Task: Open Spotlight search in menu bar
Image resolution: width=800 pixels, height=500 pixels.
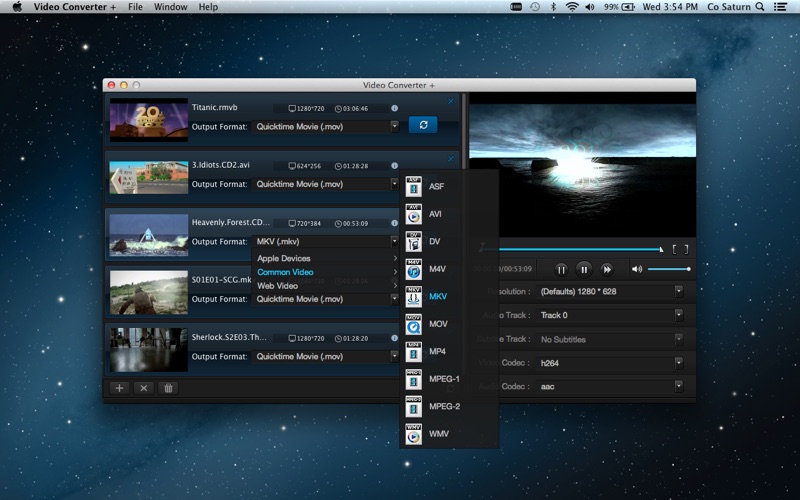Action: pyautogui.click(x=760, y=7)
